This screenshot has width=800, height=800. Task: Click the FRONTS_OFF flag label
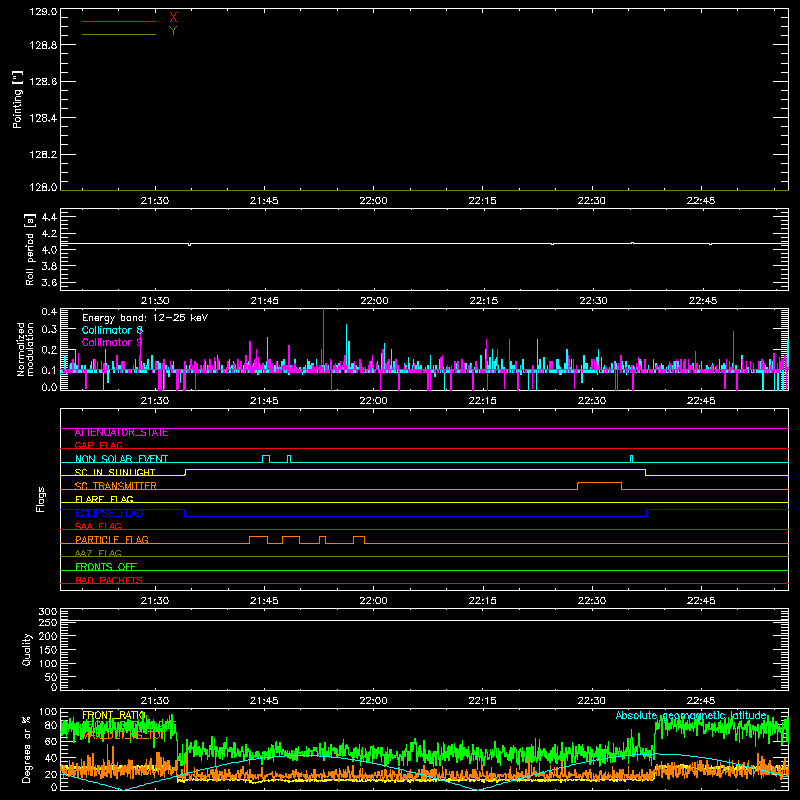pyautogui.click(x=106, y=567)
